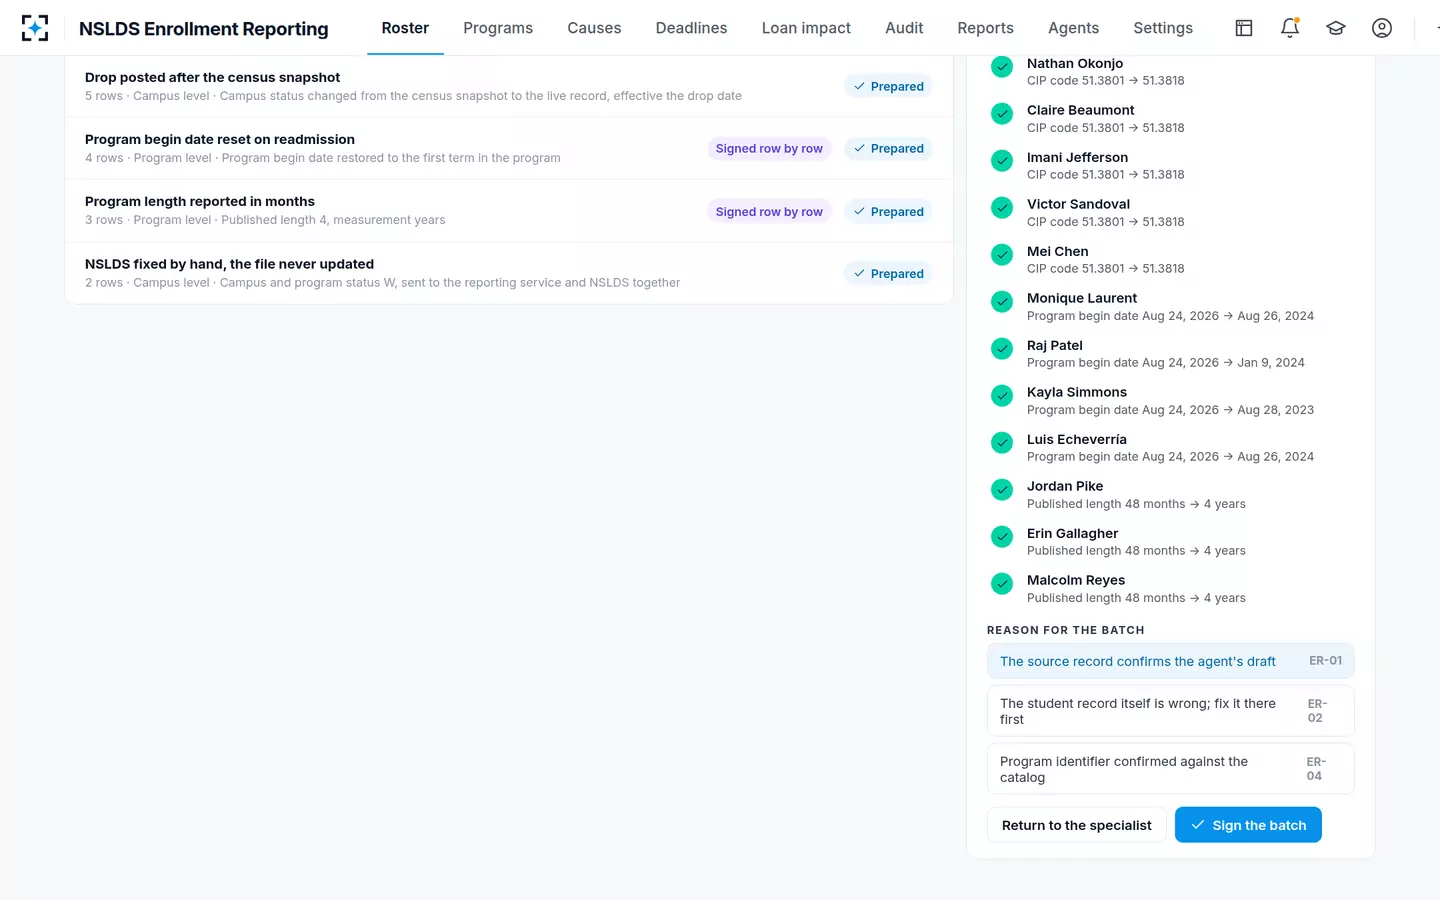
Task: Click Prepared badge on NSLDS fixed by hand row
Action: pos(888,273)
